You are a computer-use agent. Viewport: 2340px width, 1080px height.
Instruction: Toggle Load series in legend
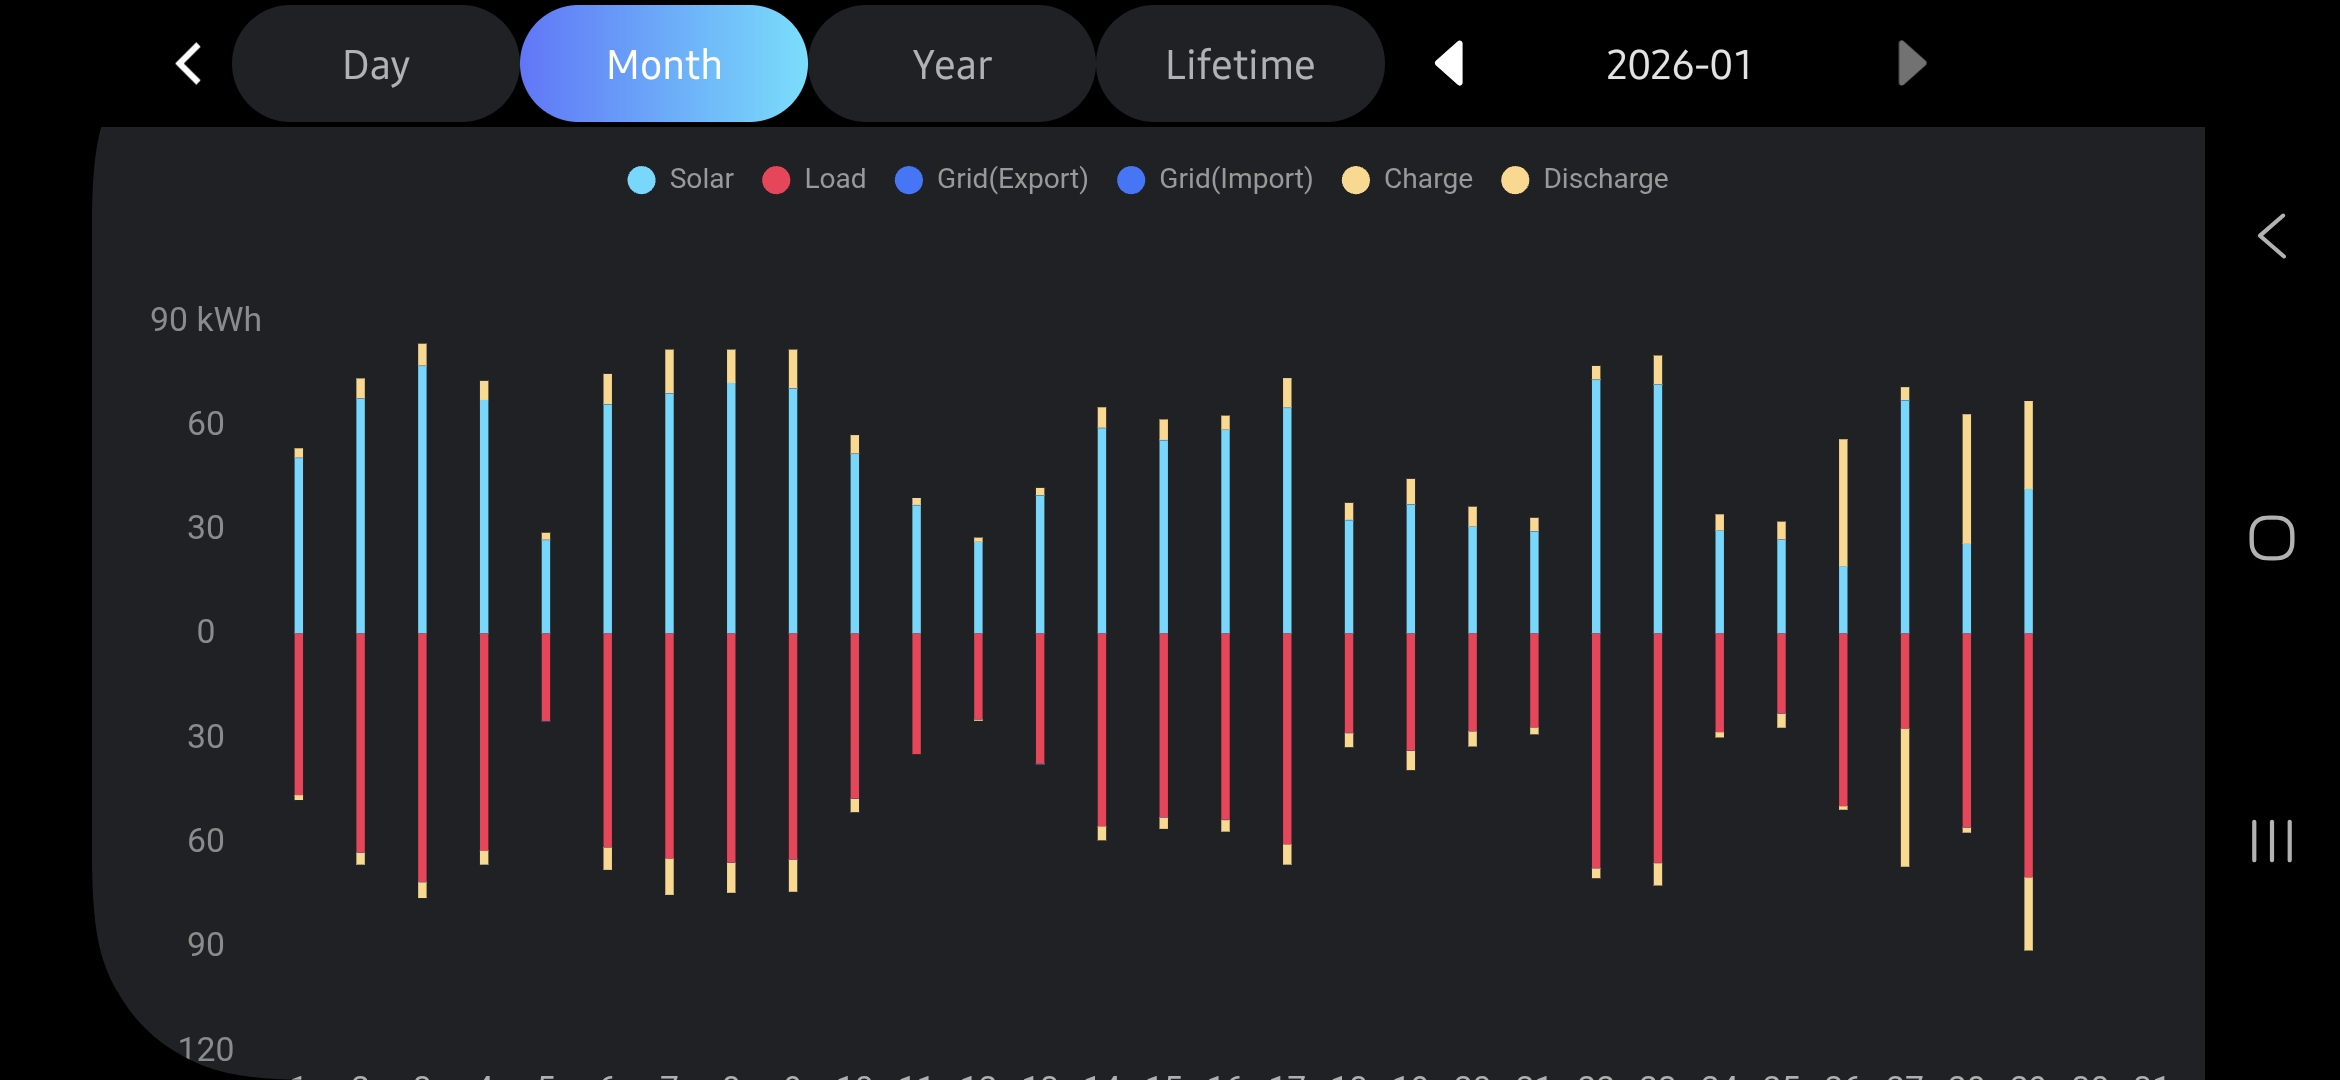[834, 179]
